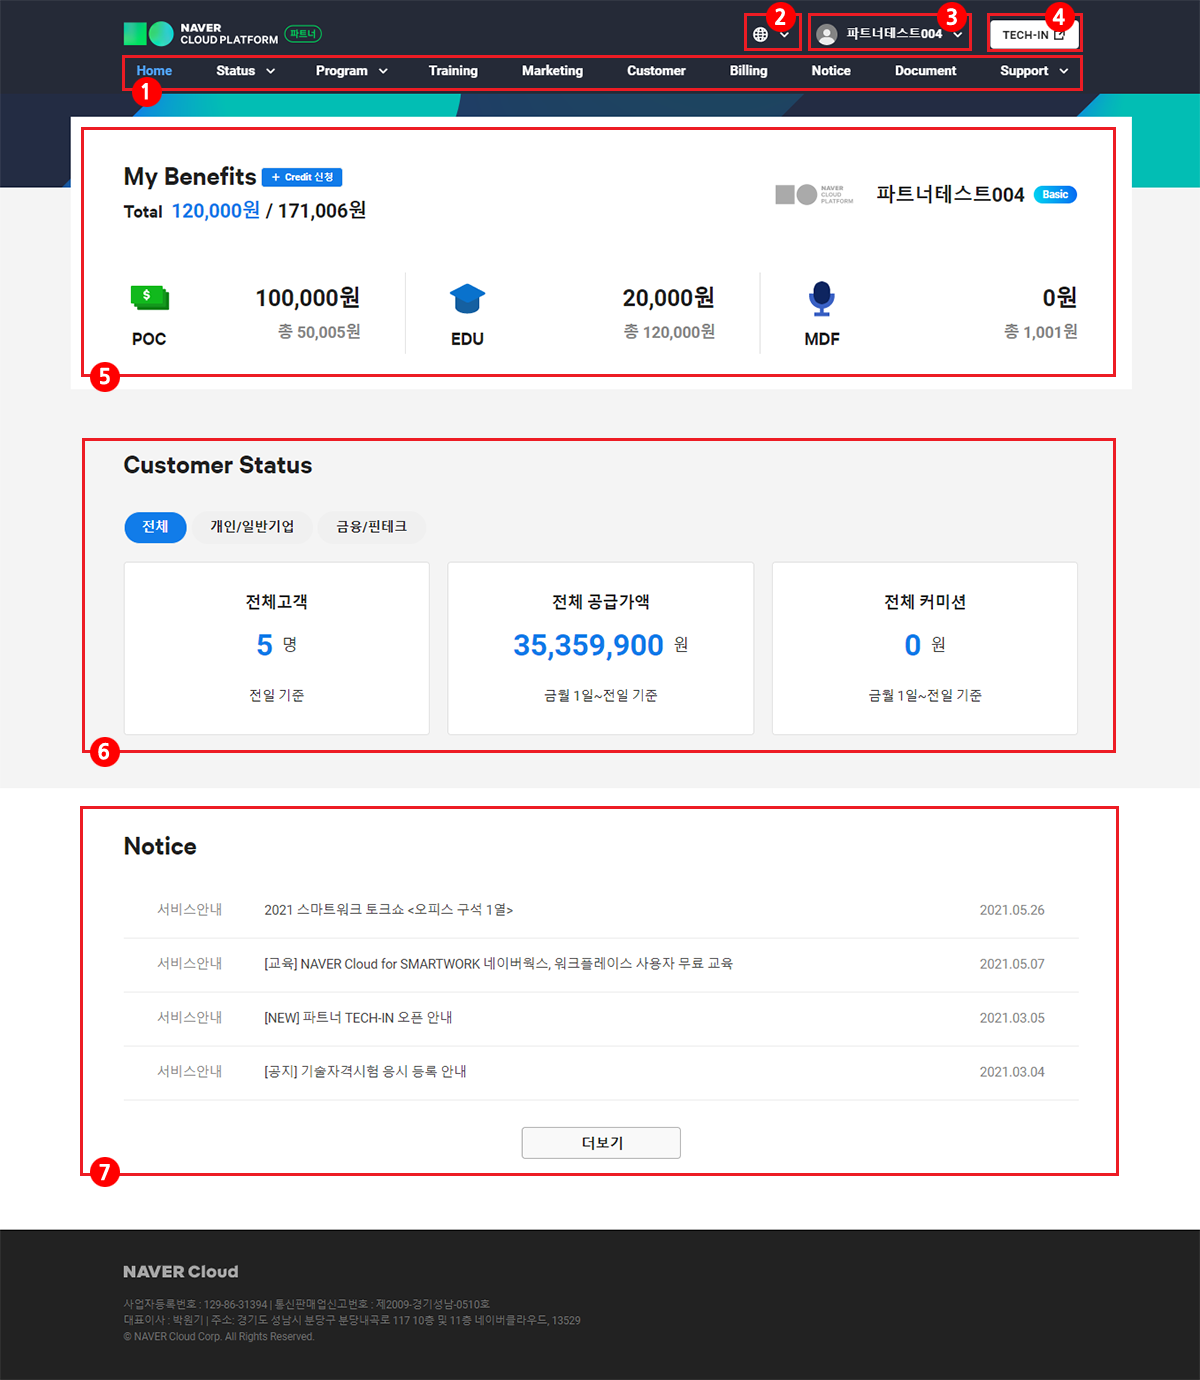
Task: Click the POC money icon
Action: 149,297
